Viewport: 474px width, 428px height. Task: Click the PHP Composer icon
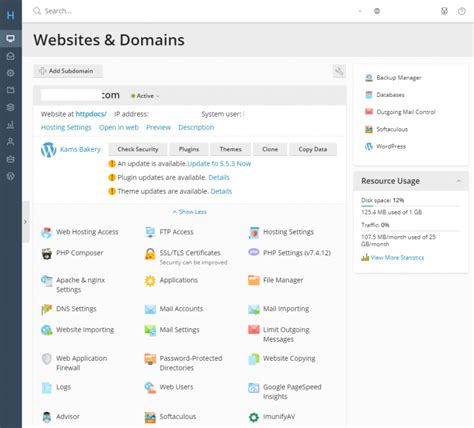point(47,254)
